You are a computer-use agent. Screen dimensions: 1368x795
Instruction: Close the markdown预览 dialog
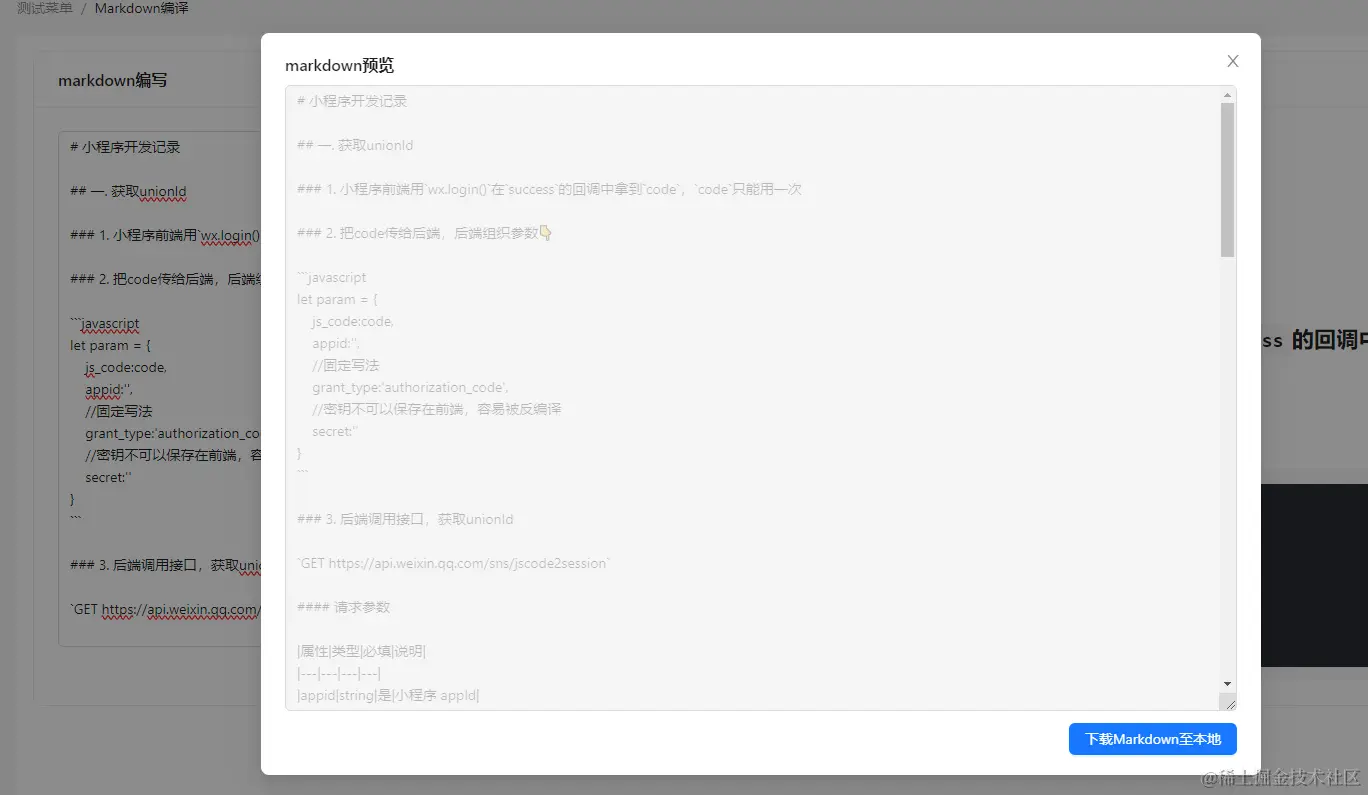(x=1233, y=61)
